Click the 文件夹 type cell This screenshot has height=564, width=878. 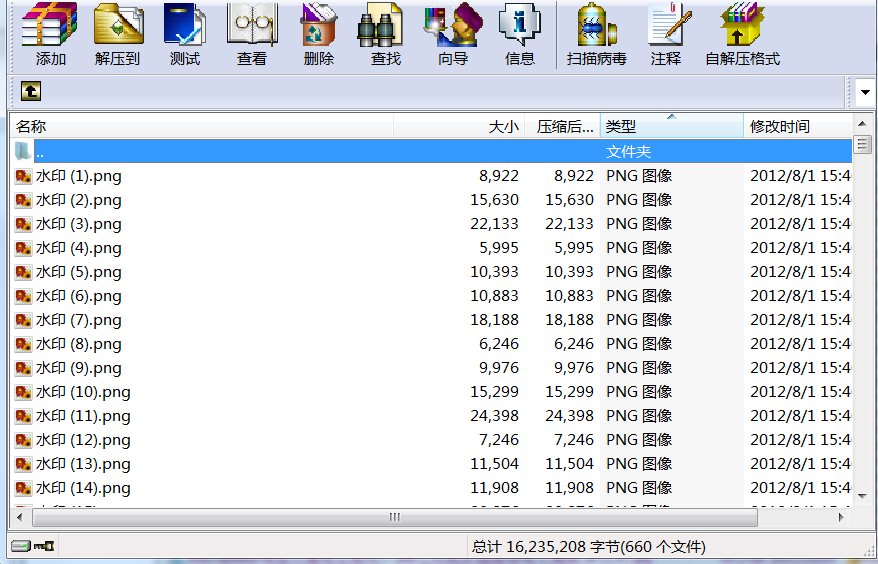pyautogui.click(x=628, y=152)
